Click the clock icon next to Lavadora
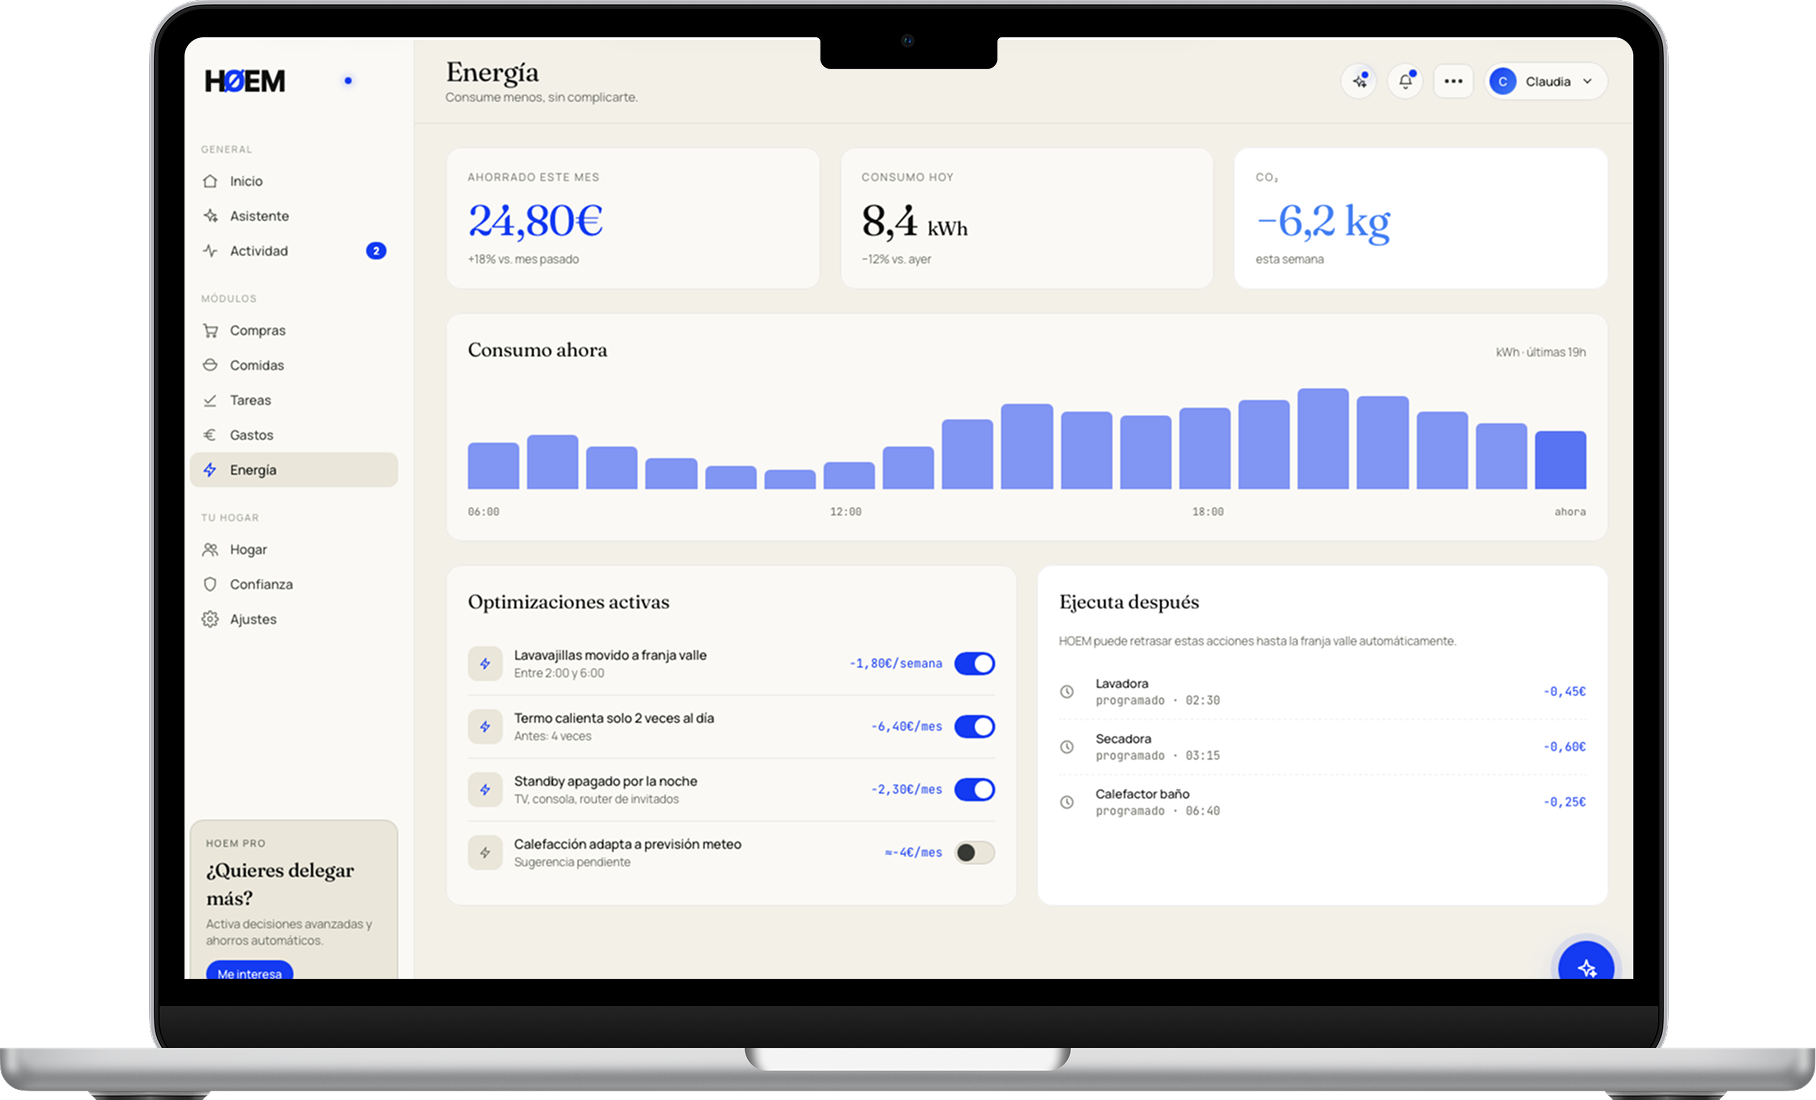Viewport: 1816px width, 1100px height. (x=1067, y=692)
